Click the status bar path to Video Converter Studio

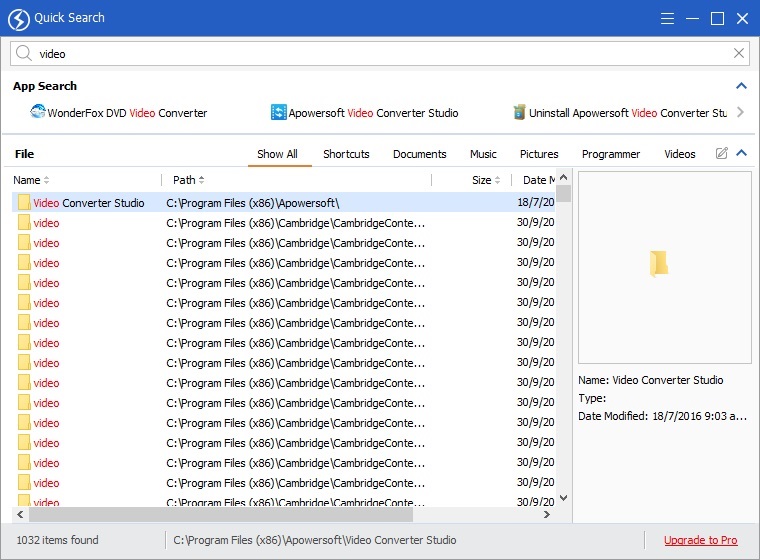(315, 540)
